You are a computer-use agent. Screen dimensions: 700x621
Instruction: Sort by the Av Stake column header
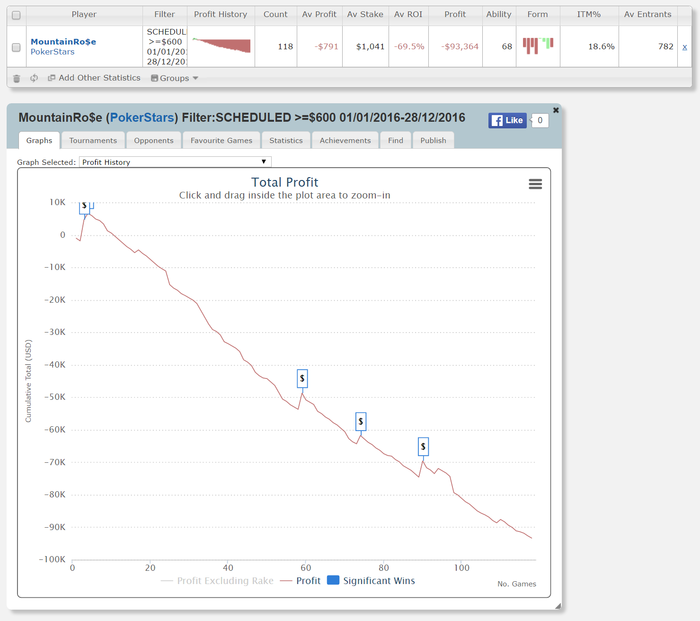coord(365,15)
